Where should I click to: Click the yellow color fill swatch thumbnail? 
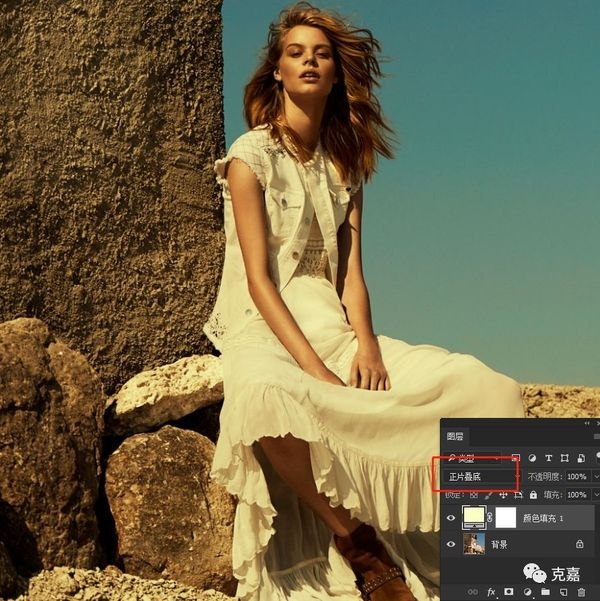point(474,517)
